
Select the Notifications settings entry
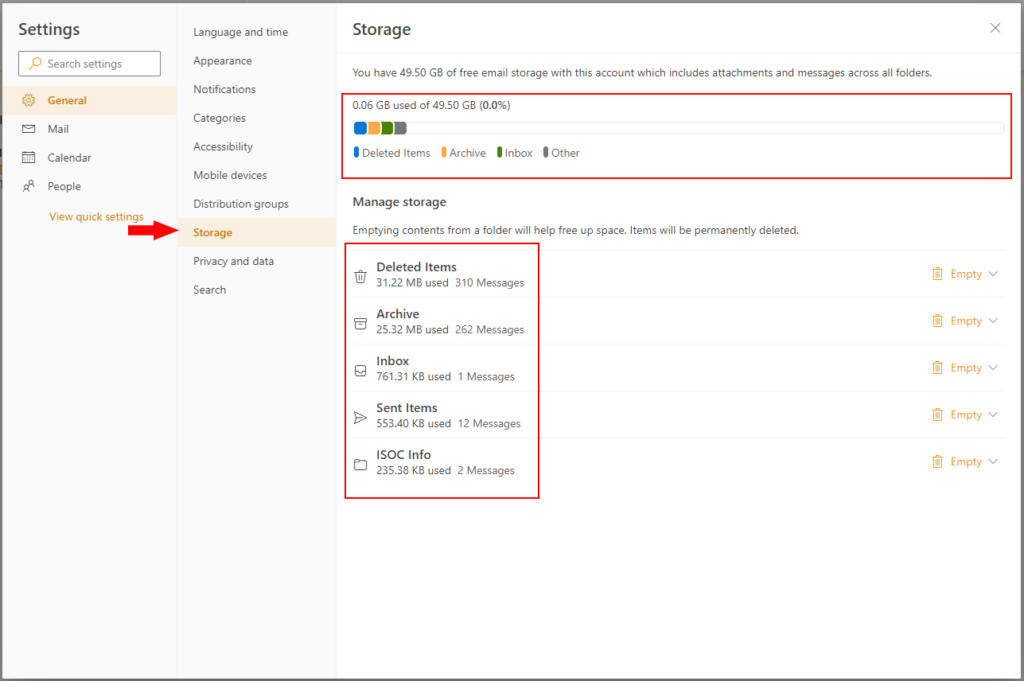click(x=224, y=89)
